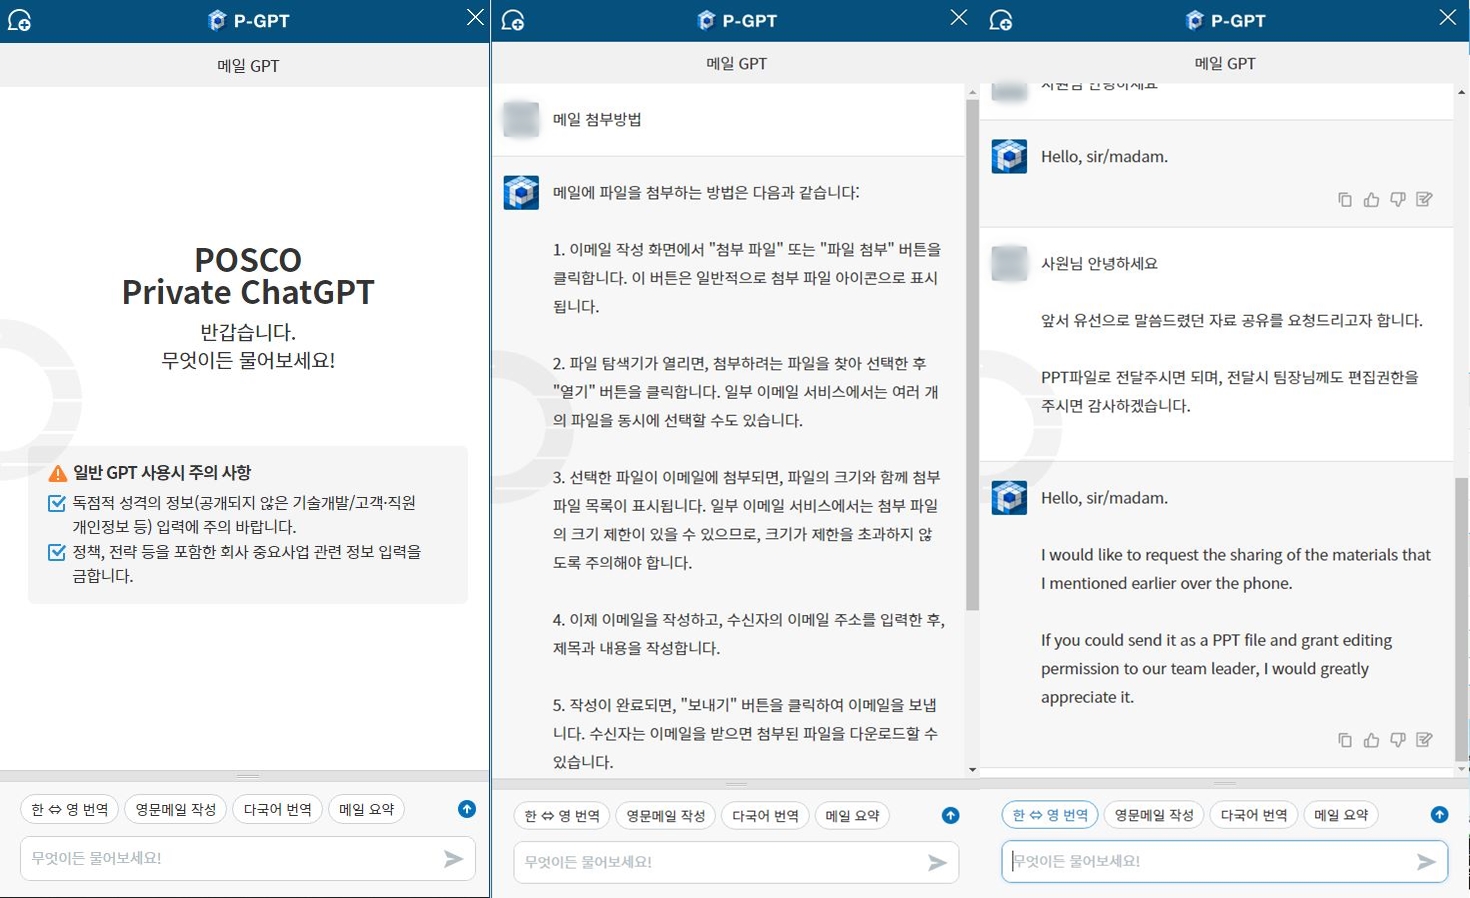Screen dimensions: 1470x898
Task: Click user avatar next to 메일 첨부방법
Action: click(521, 119)
